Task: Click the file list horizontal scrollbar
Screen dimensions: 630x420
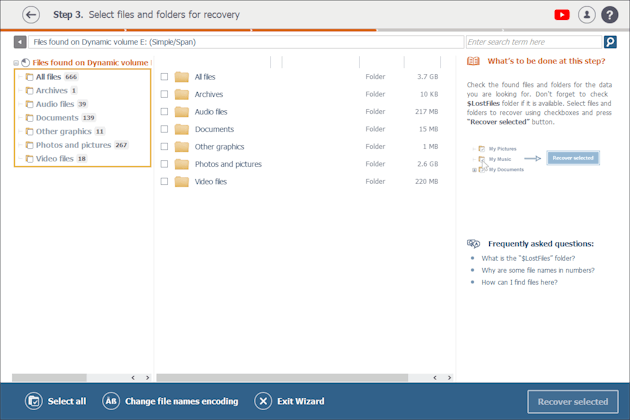Action: 282,378
